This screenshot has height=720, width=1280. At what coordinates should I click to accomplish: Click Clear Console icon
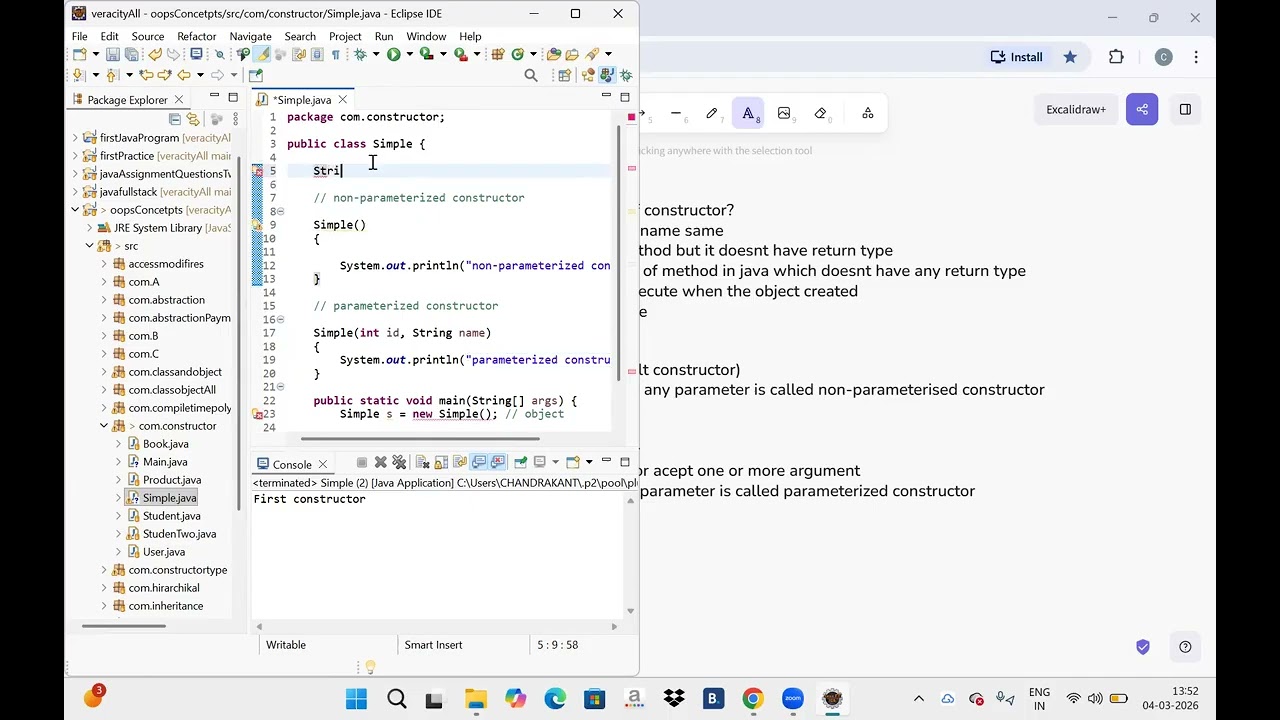coord(422,463)
